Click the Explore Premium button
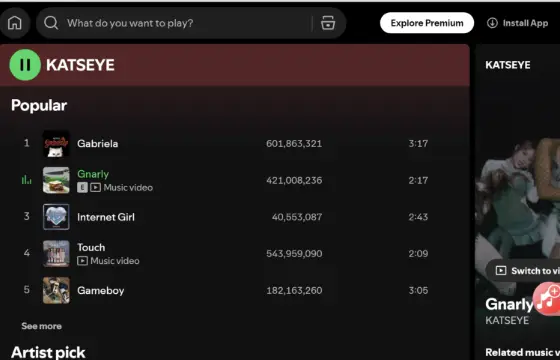560x360 pixels. (427, 23)
